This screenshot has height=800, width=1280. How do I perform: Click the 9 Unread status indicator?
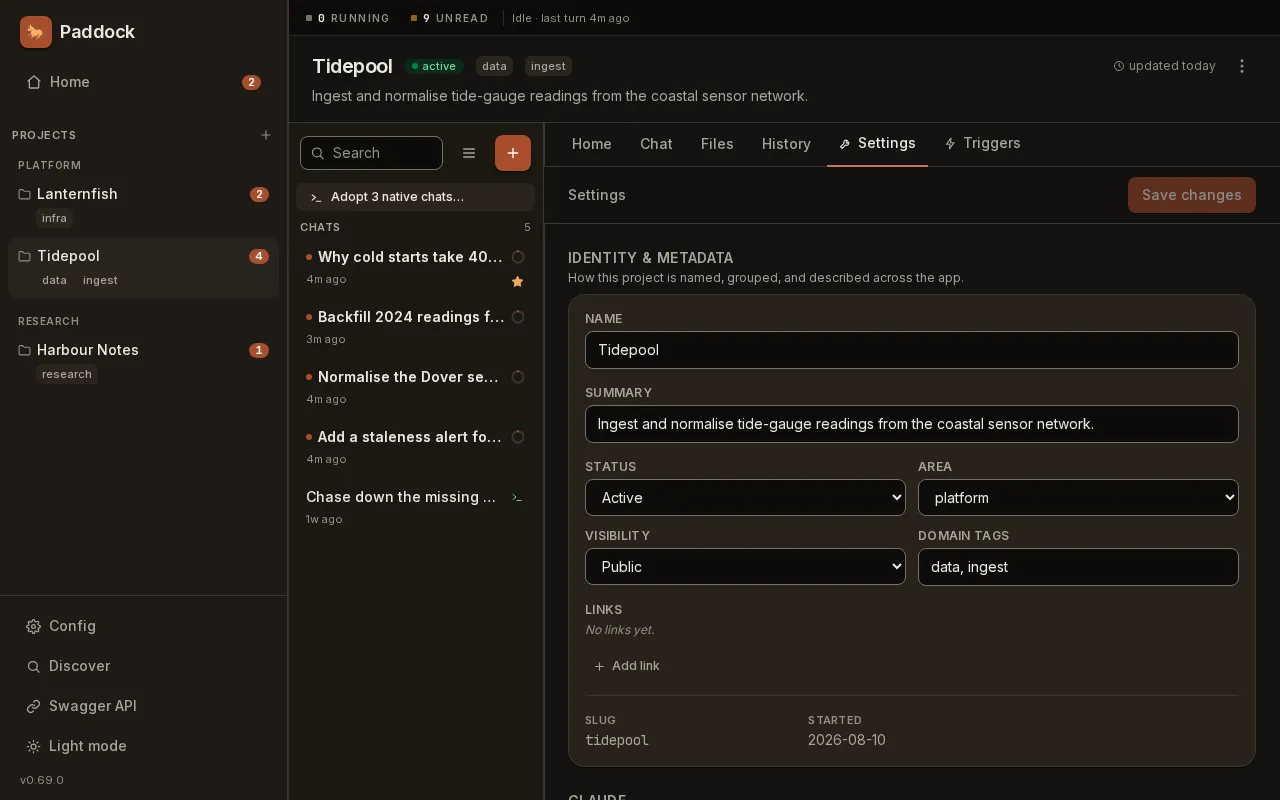pyautogui.click(x=450, y=18)
